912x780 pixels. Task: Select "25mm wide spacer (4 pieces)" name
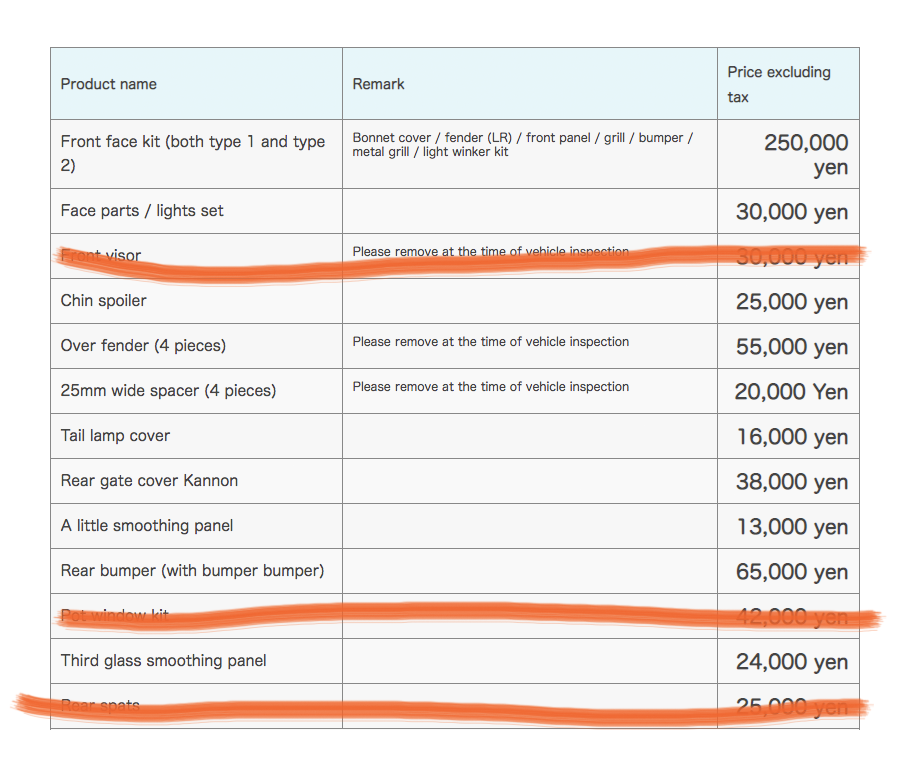(x=168, y=391)
